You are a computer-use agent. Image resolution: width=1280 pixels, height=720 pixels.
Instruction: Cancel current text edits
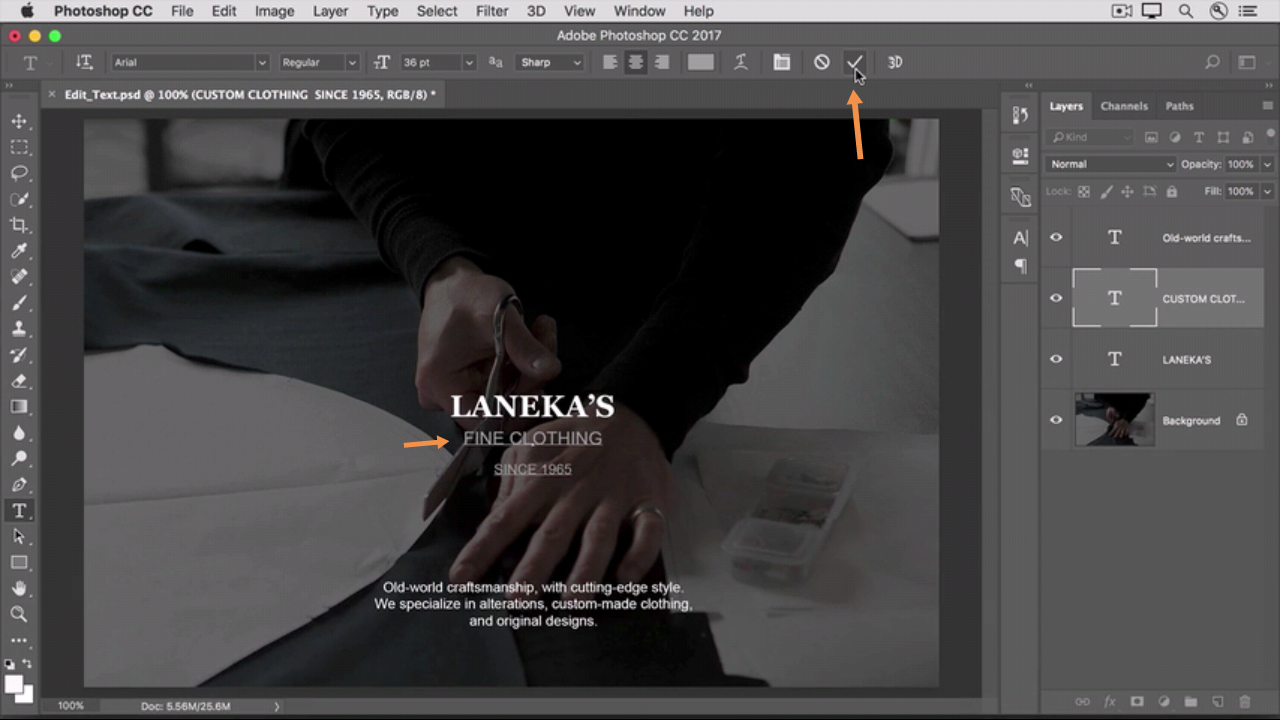point(821,62)
